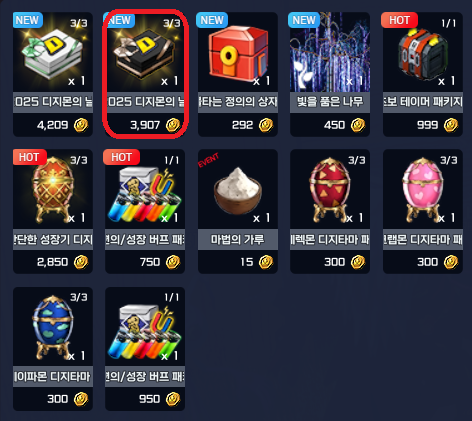Image resolution: width=472 pixels, height=421 pixels.
Task: Select the red triangle-patterned DigiTama egg
Action: (x=330, y=211)
